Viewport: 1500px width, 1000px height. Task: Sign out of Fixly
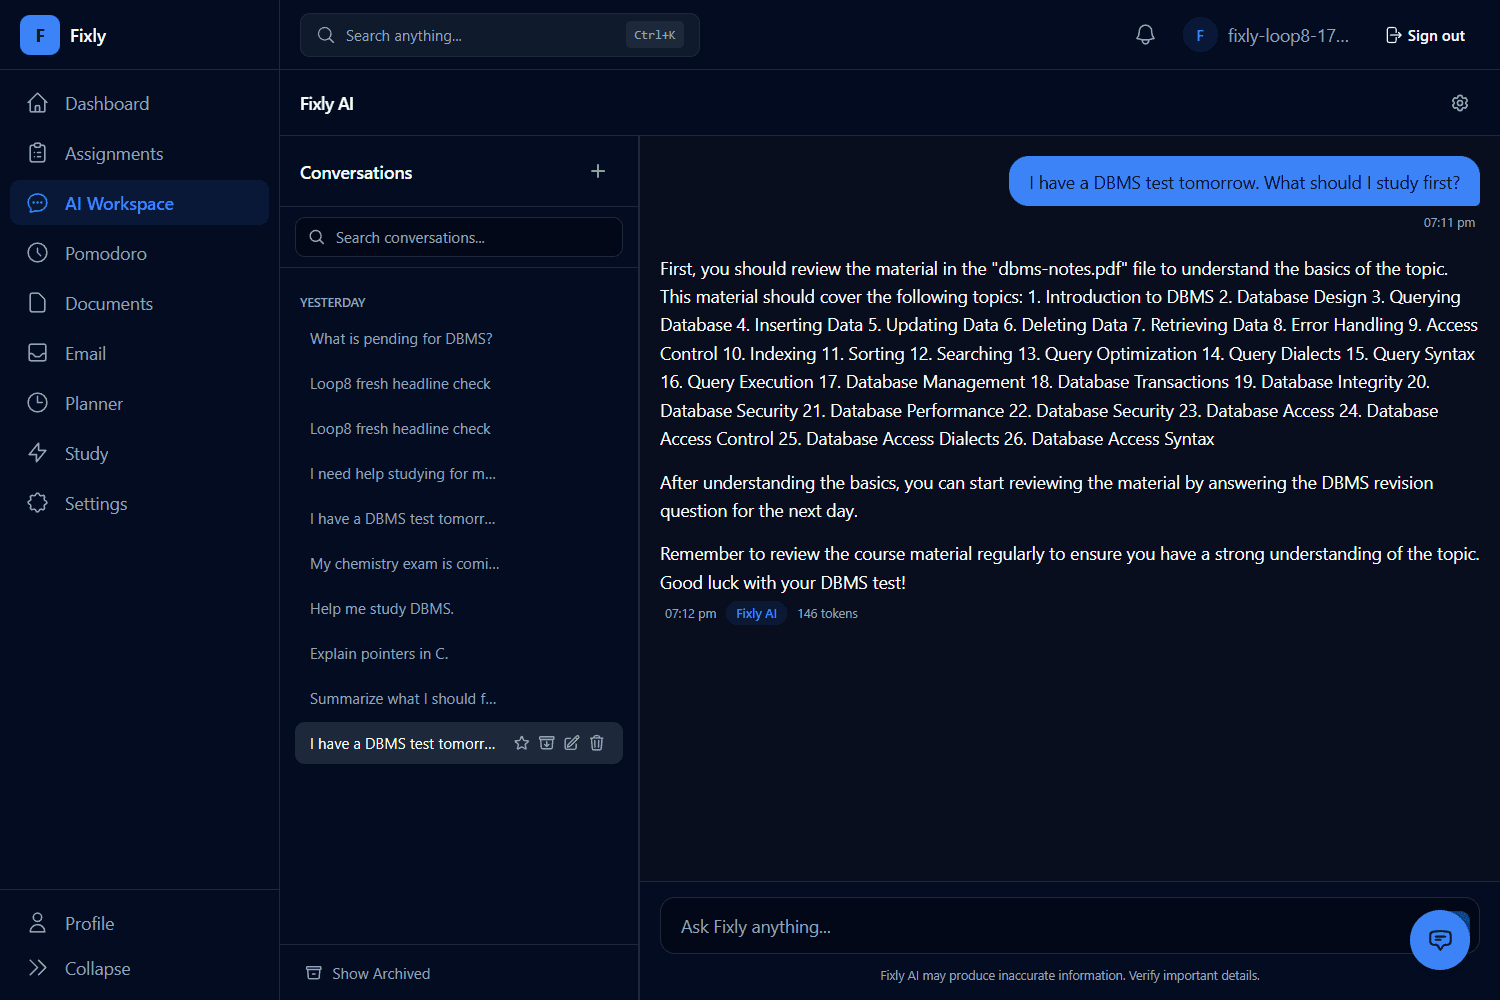(x=1425, y=35)
